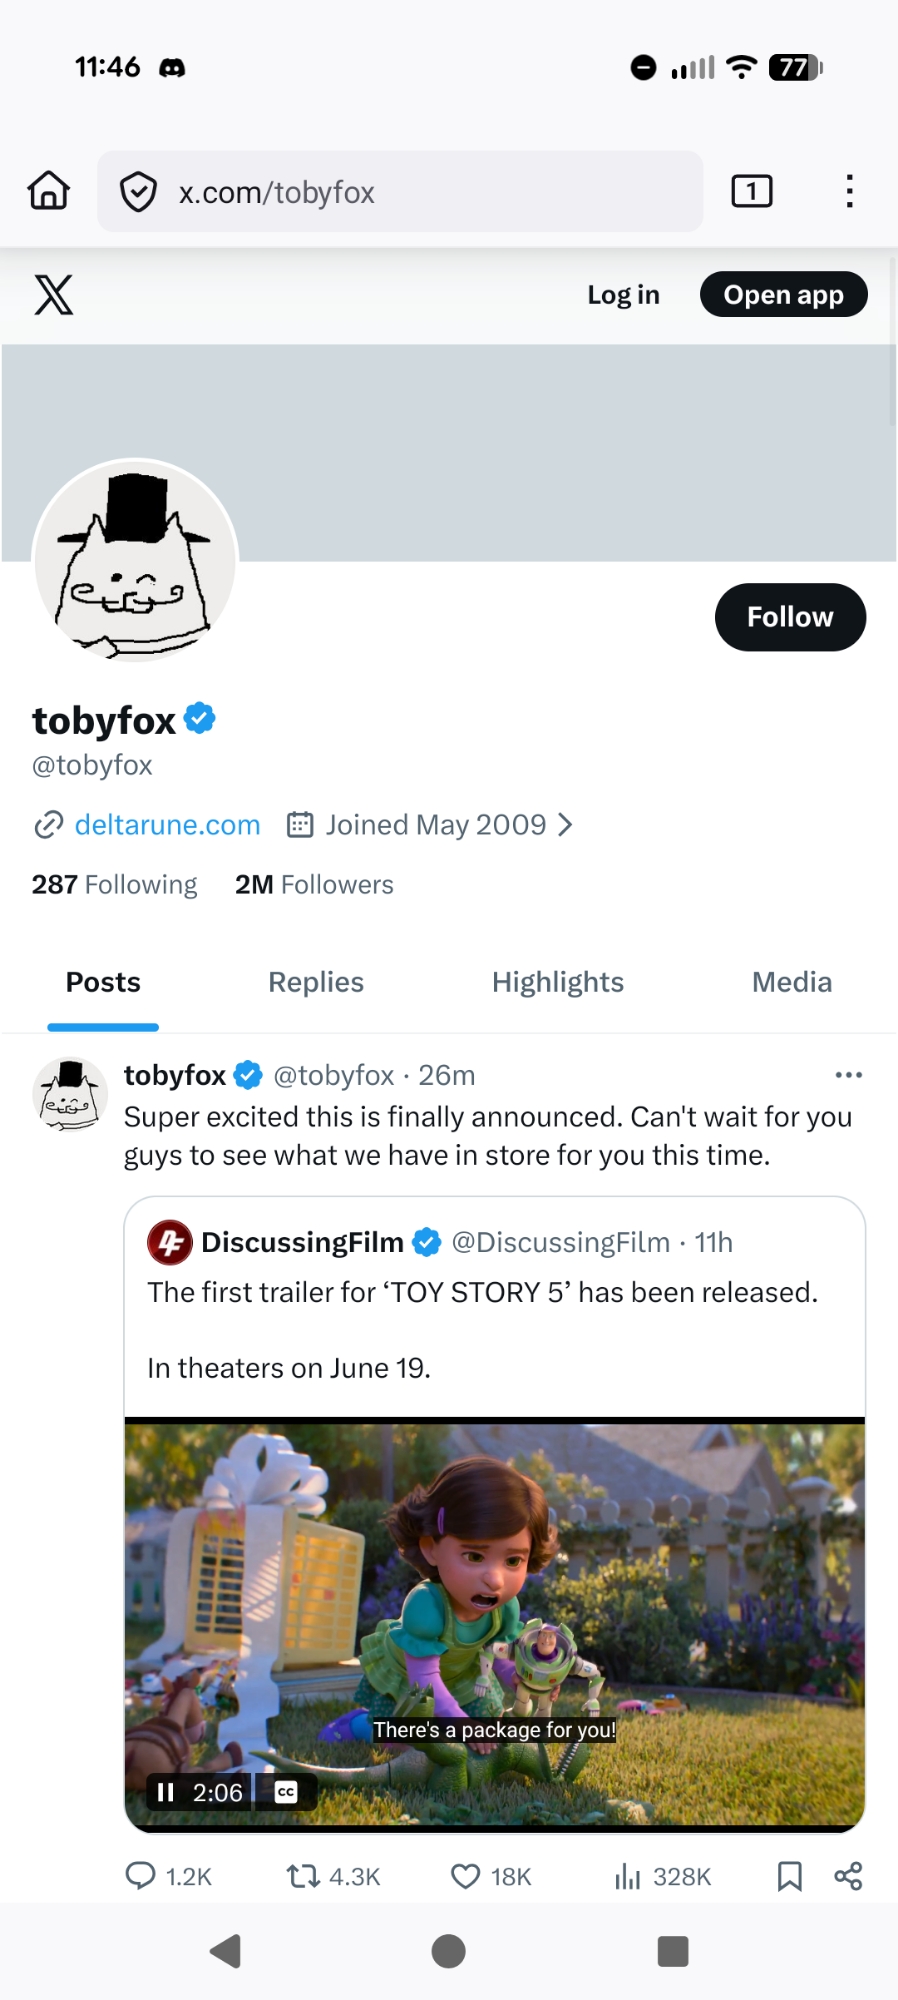Like the tobyfox post

pyautogui.click(x=466, y=1875)
